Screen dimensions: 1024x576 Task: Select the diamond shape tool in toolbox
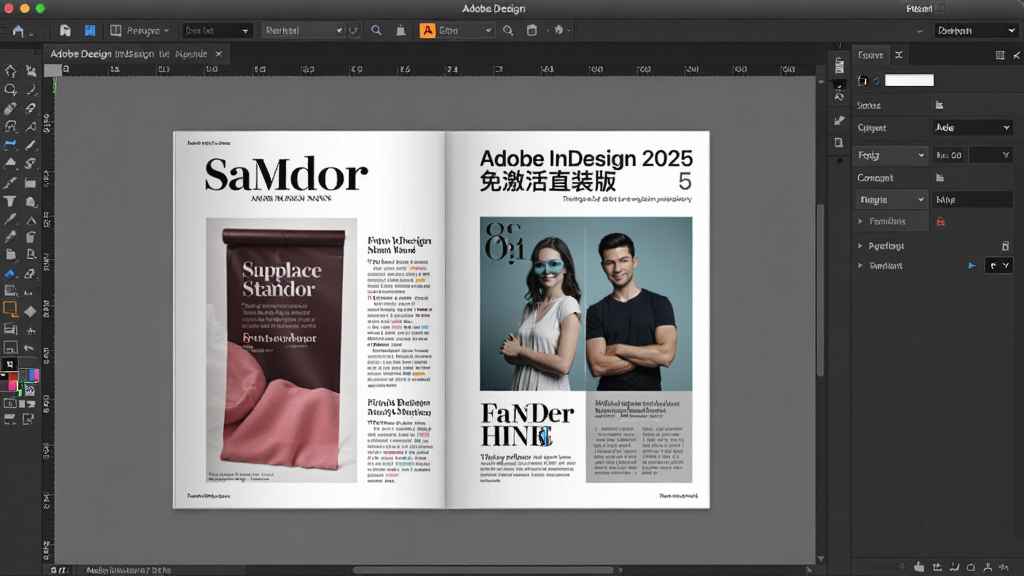click(x=31, y=312)
